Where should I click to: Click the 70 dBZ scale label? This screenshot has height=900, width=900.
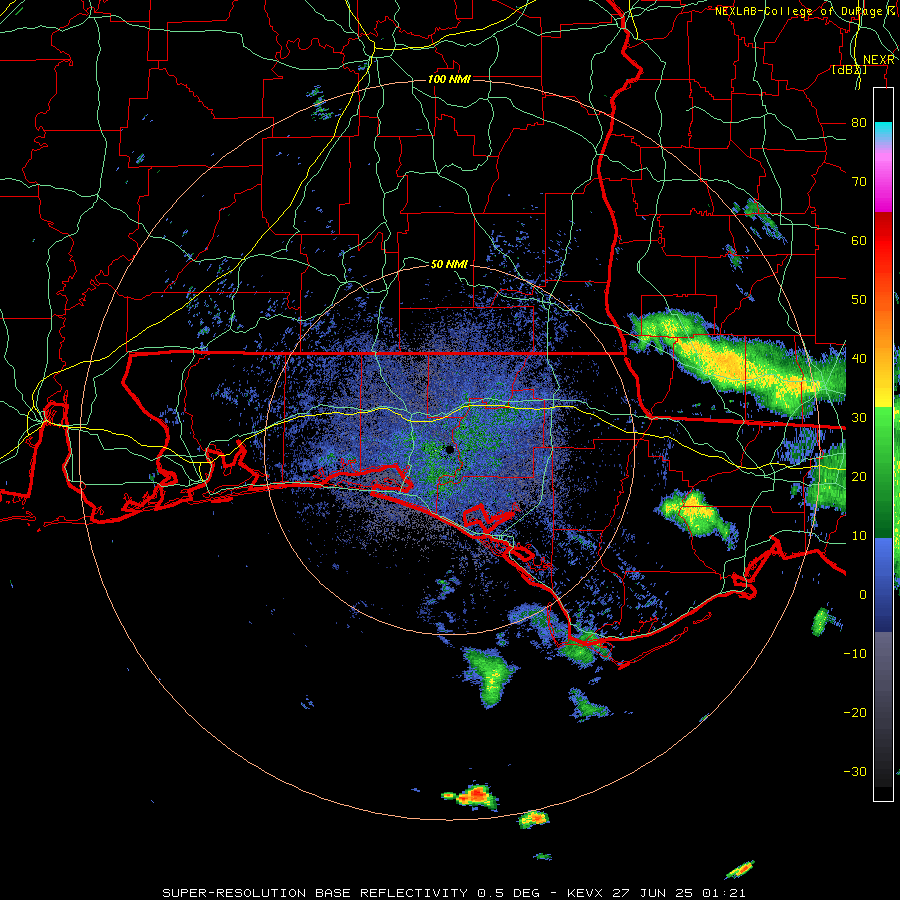pos(859,182)
